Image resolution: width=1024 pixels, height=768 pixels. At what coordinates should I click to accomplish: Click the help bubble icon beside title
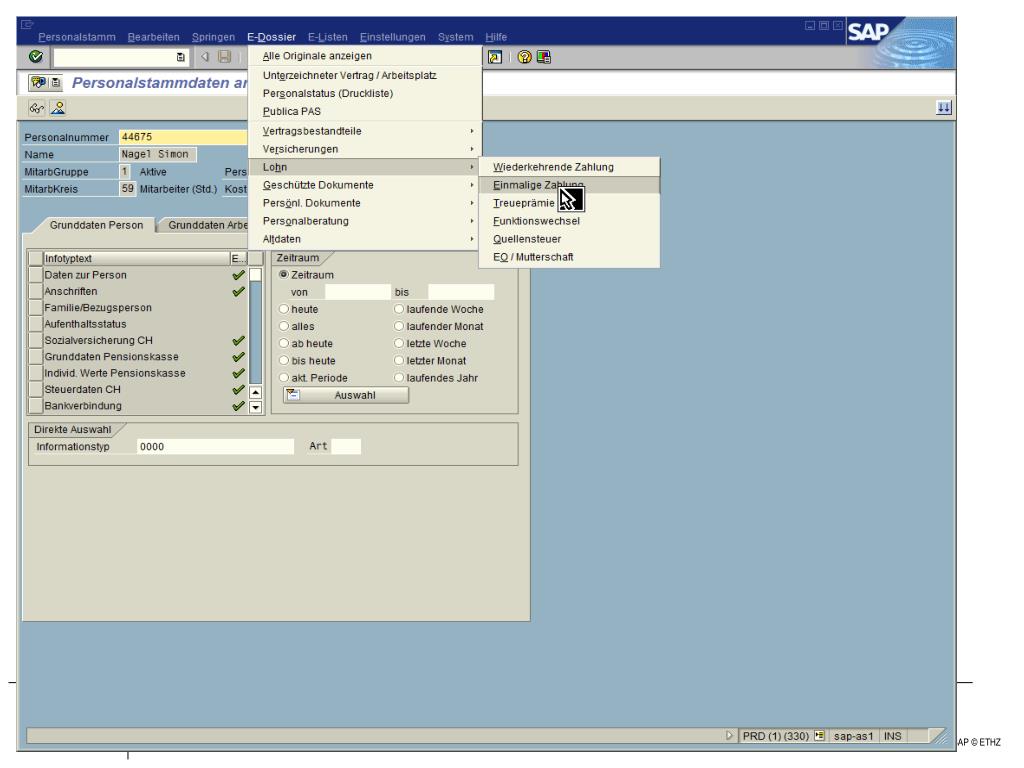(38, 82)
